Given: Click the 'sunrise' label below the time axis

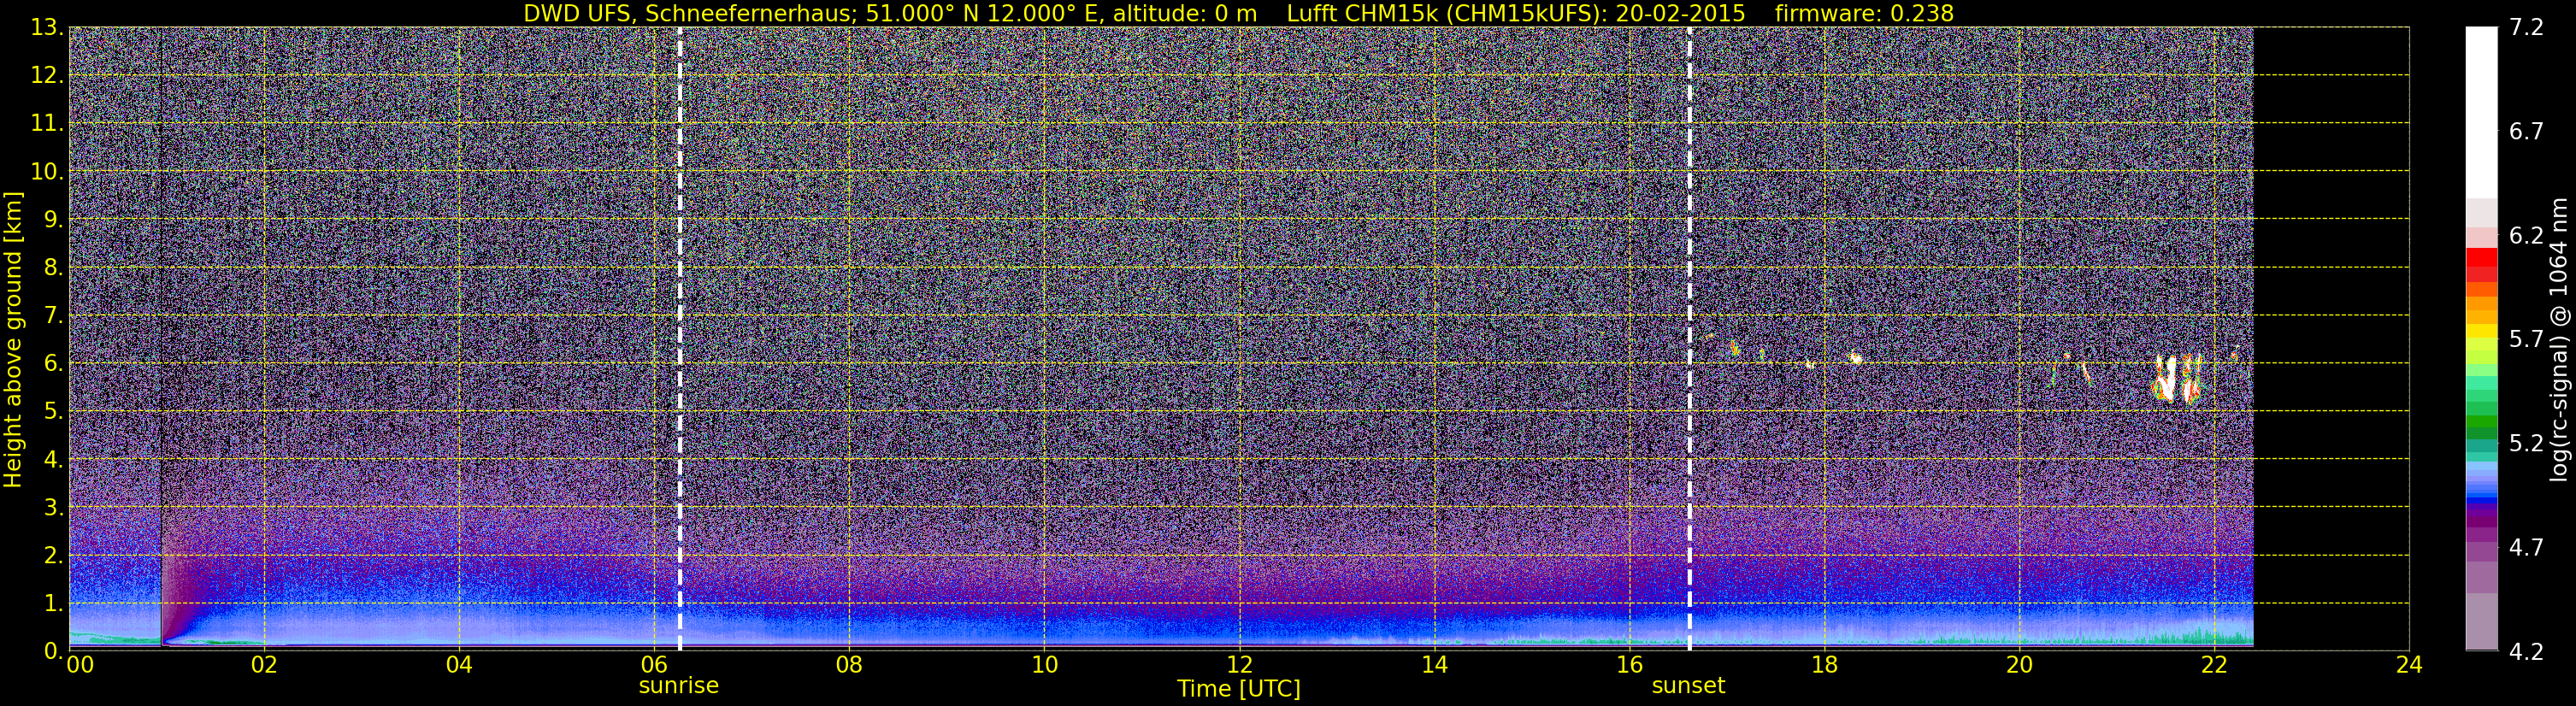Looking at the screenshot, I should click(x=679, y=686).
